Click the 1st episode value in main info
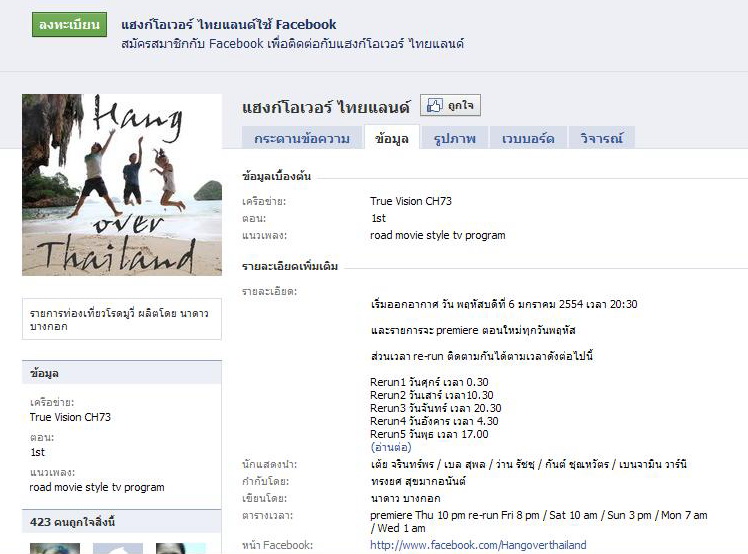 pos(379,218)
